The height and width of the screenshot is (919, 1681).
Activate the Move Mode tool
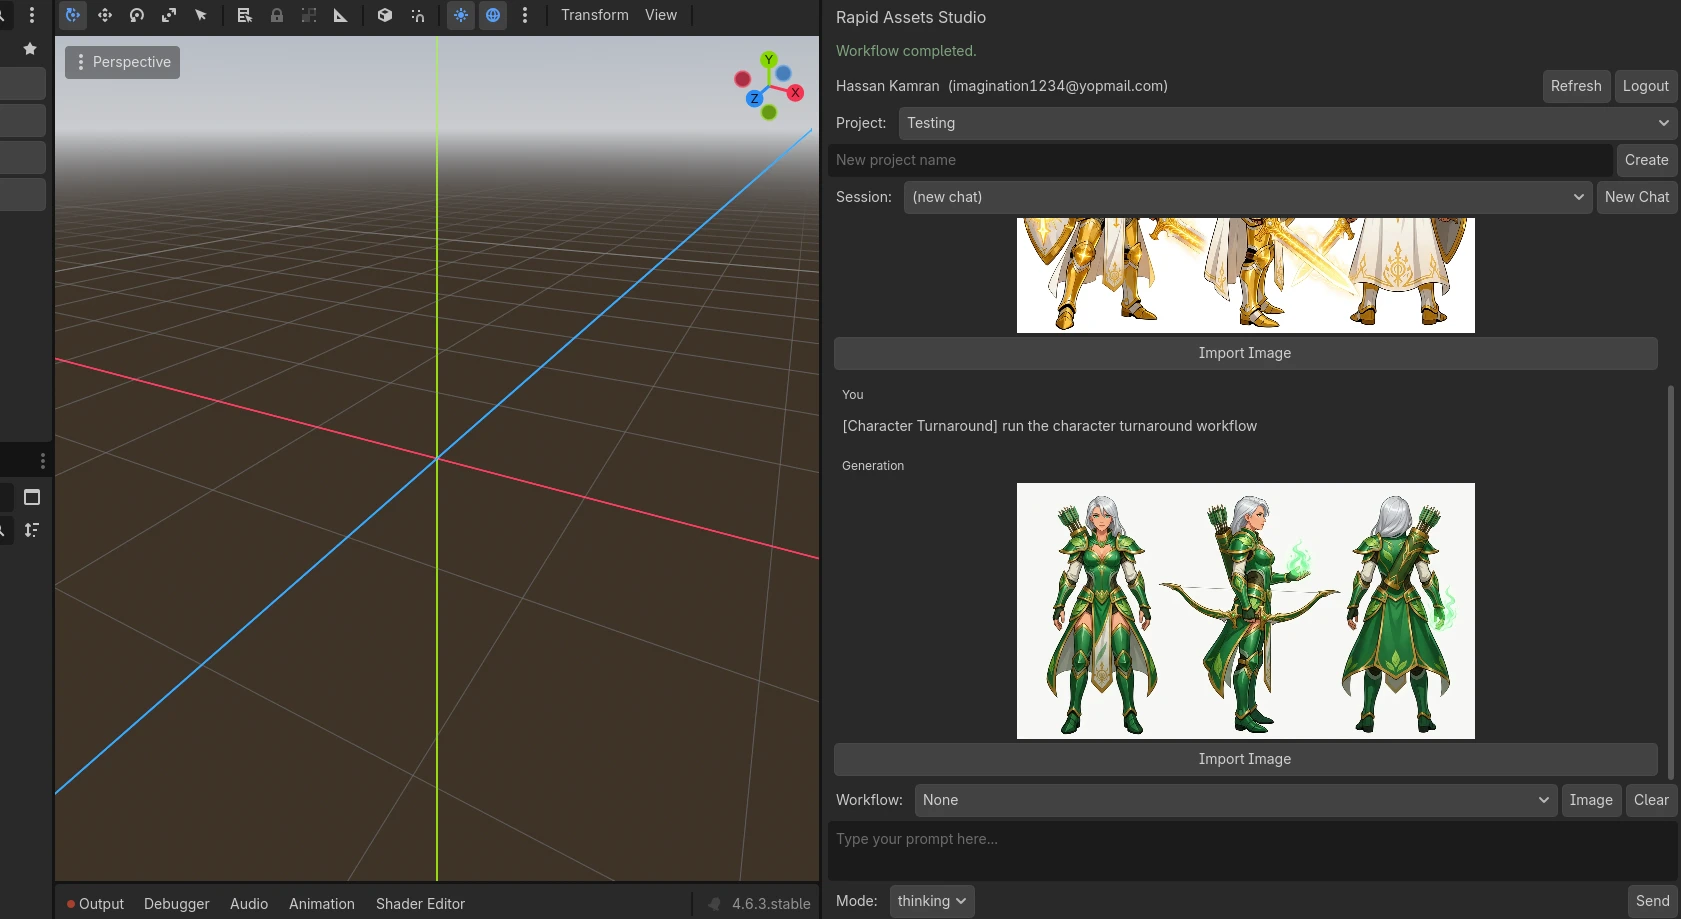tap(105, 15)
